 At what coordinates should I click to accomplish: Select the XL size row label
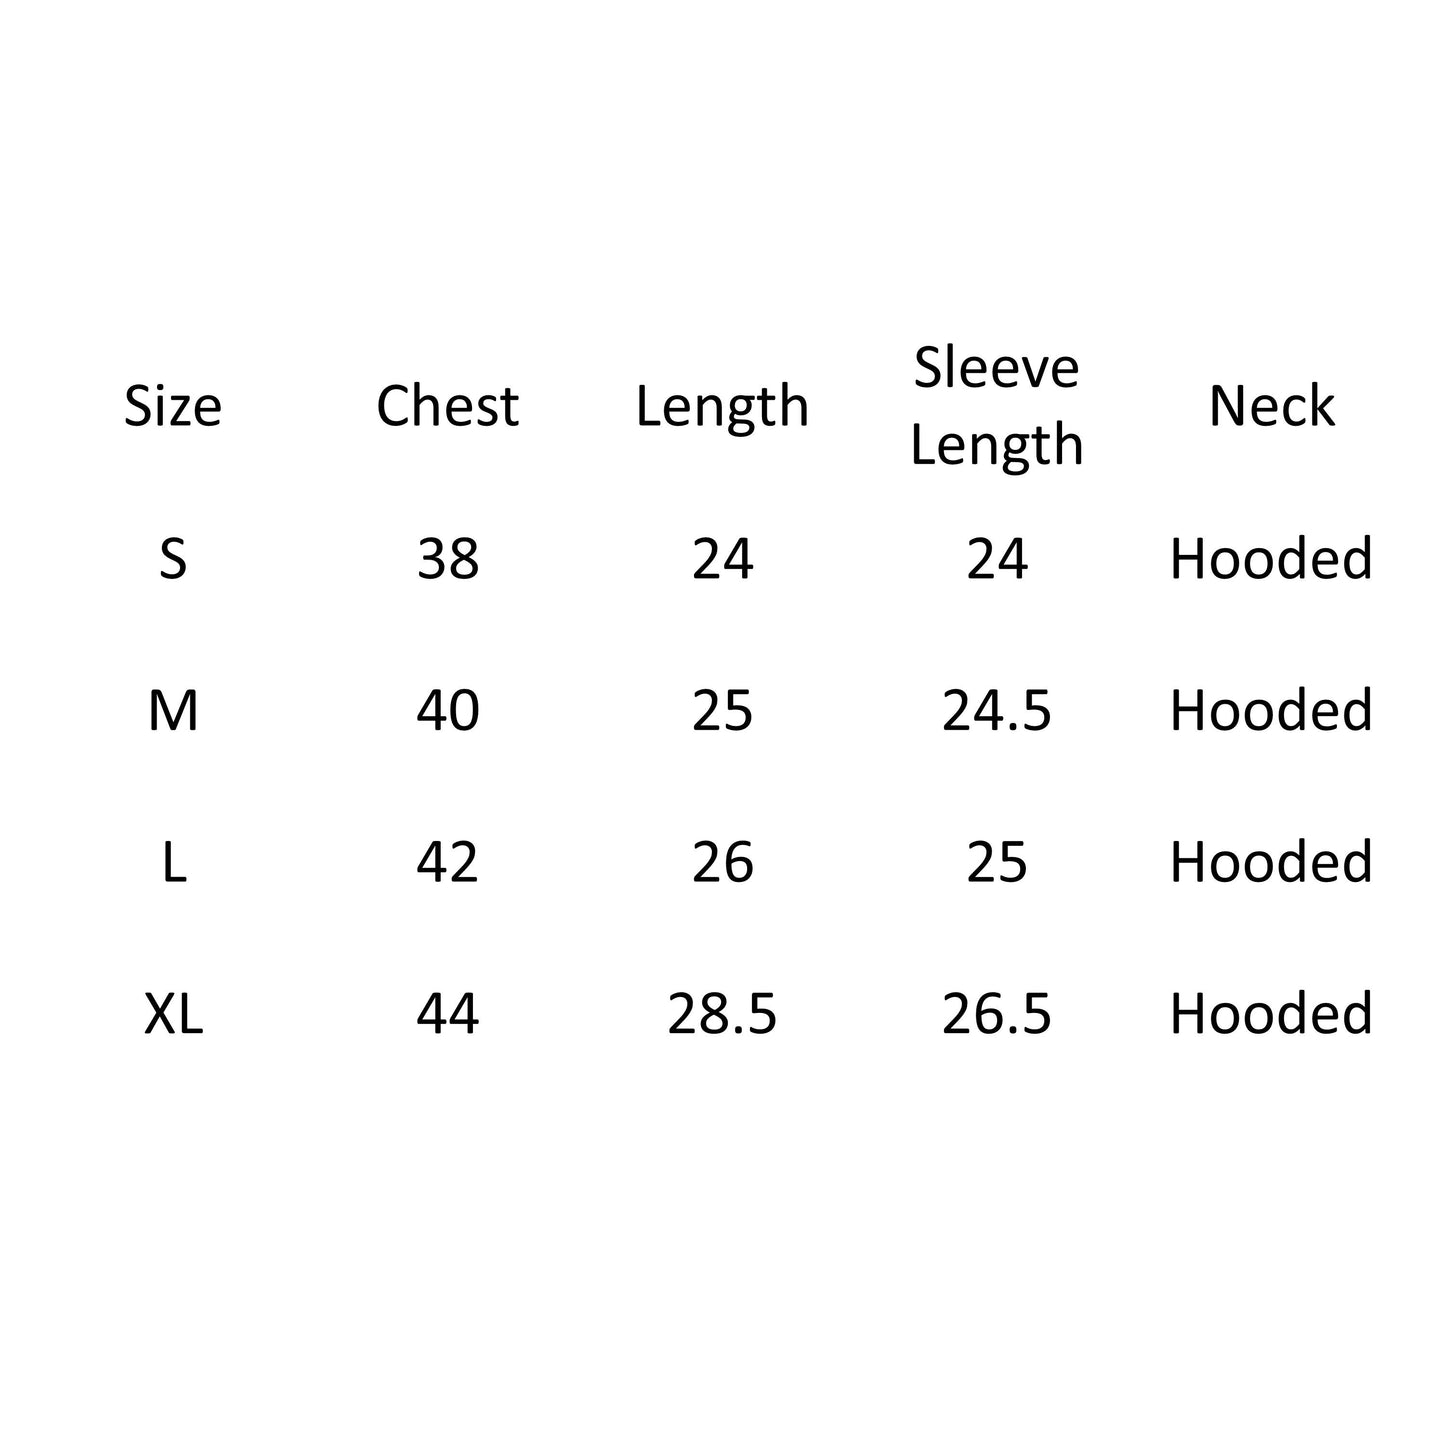tap(173, 1014)
